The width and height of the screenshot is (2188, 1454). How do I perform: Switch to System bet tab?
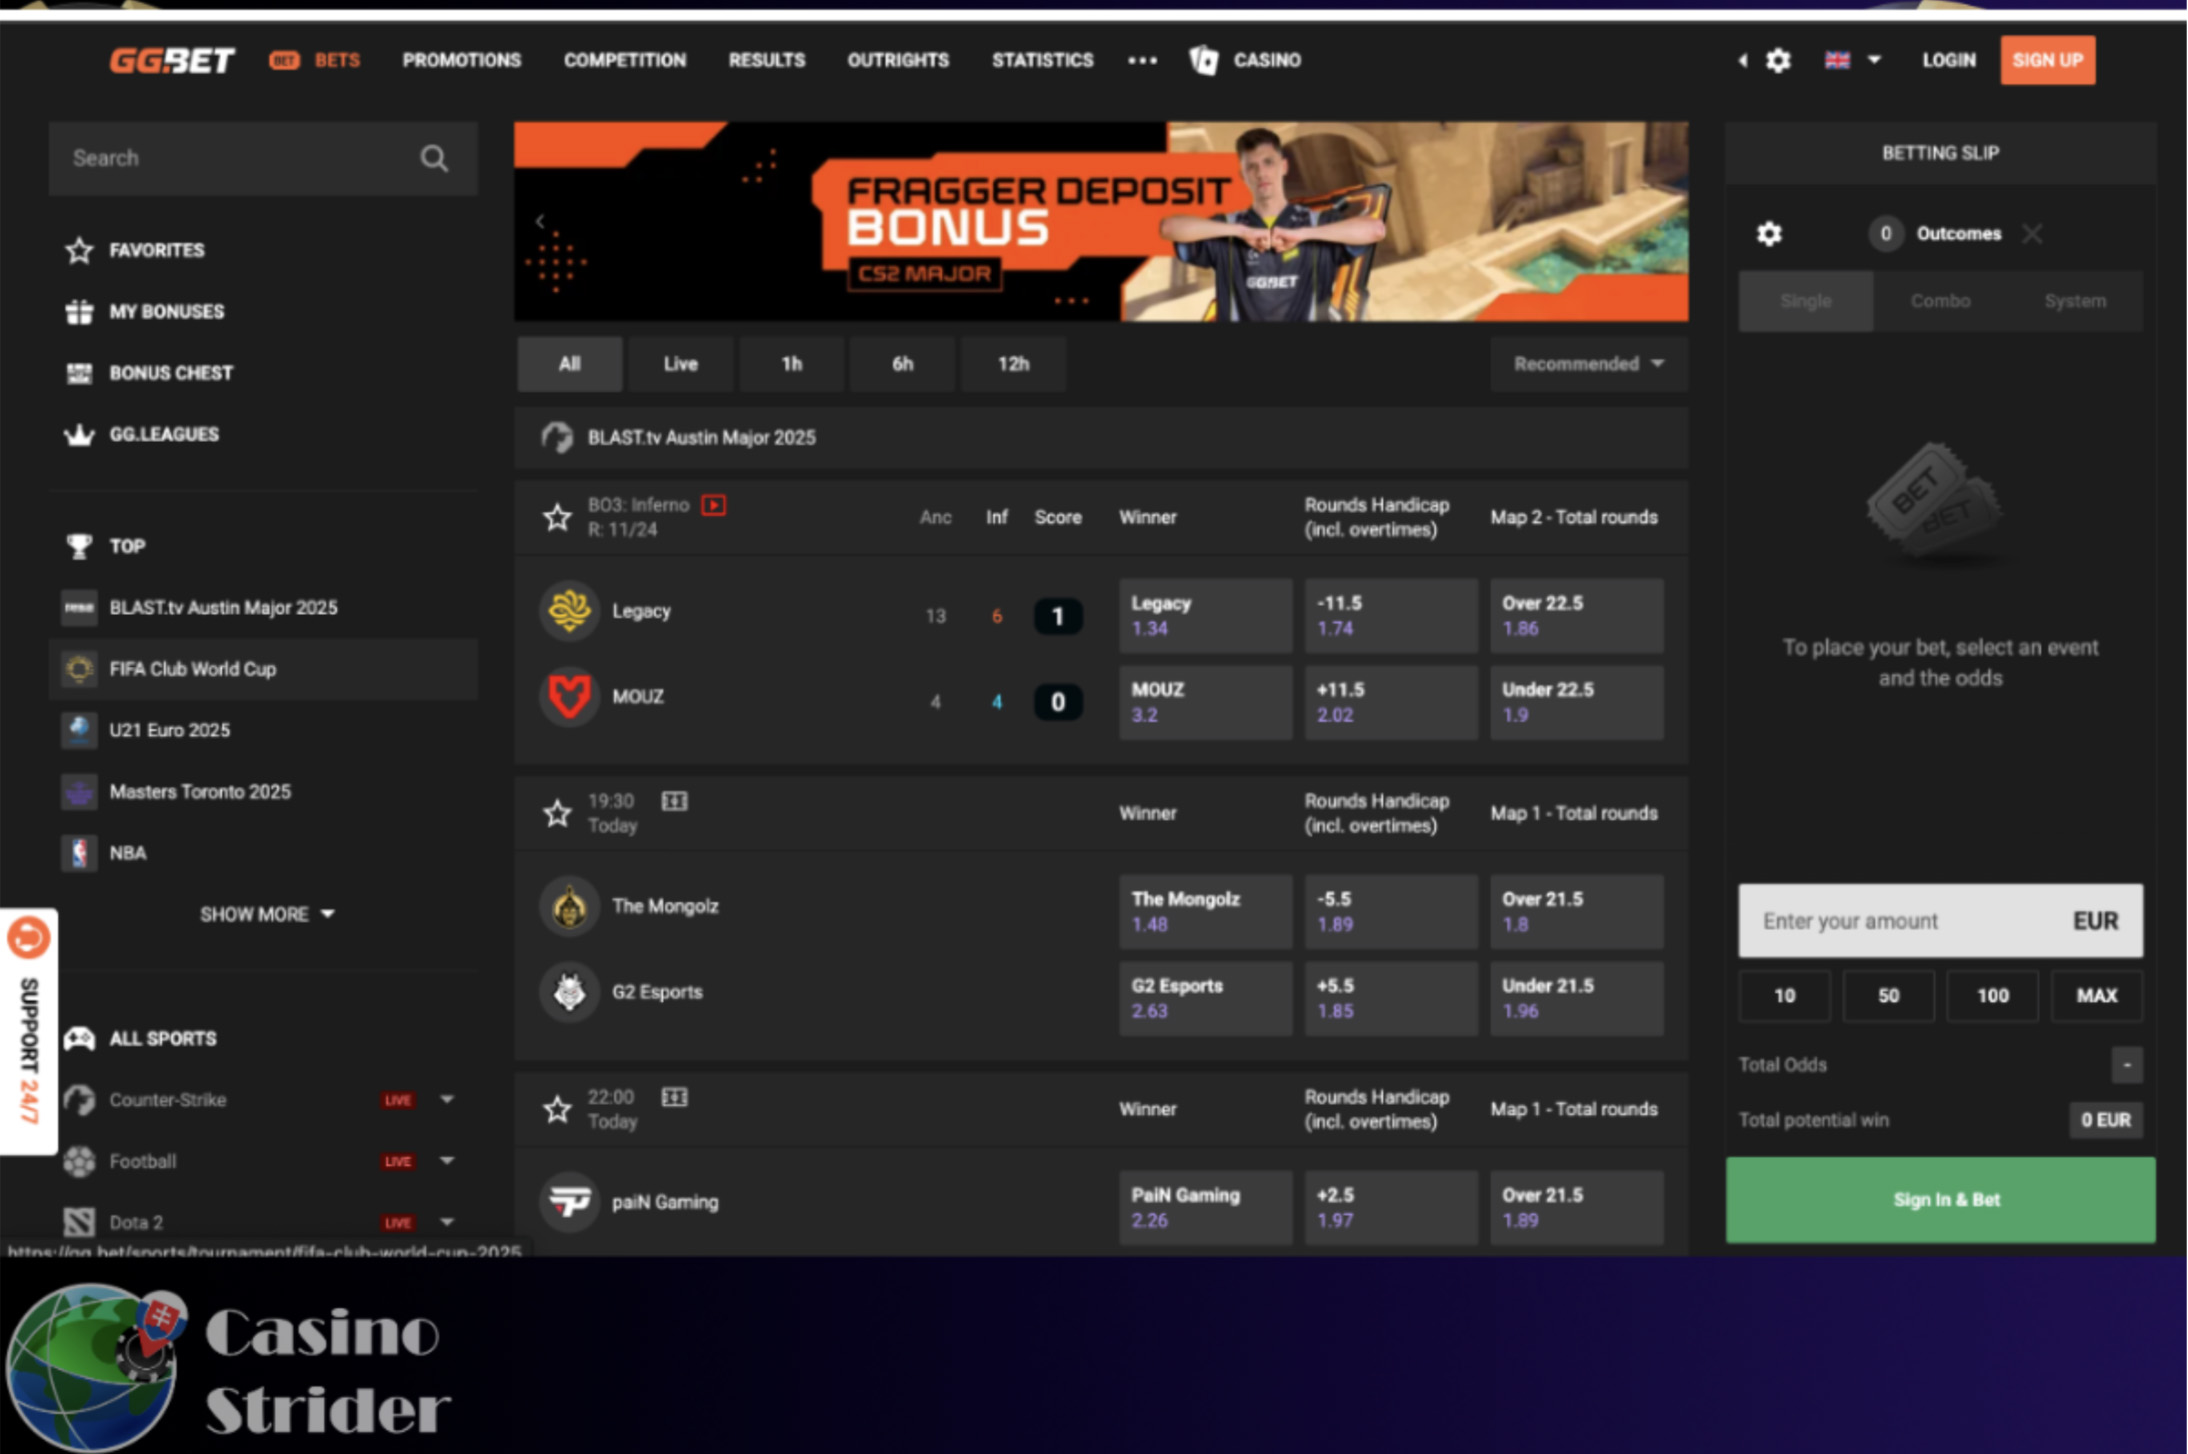[2075, 301]
